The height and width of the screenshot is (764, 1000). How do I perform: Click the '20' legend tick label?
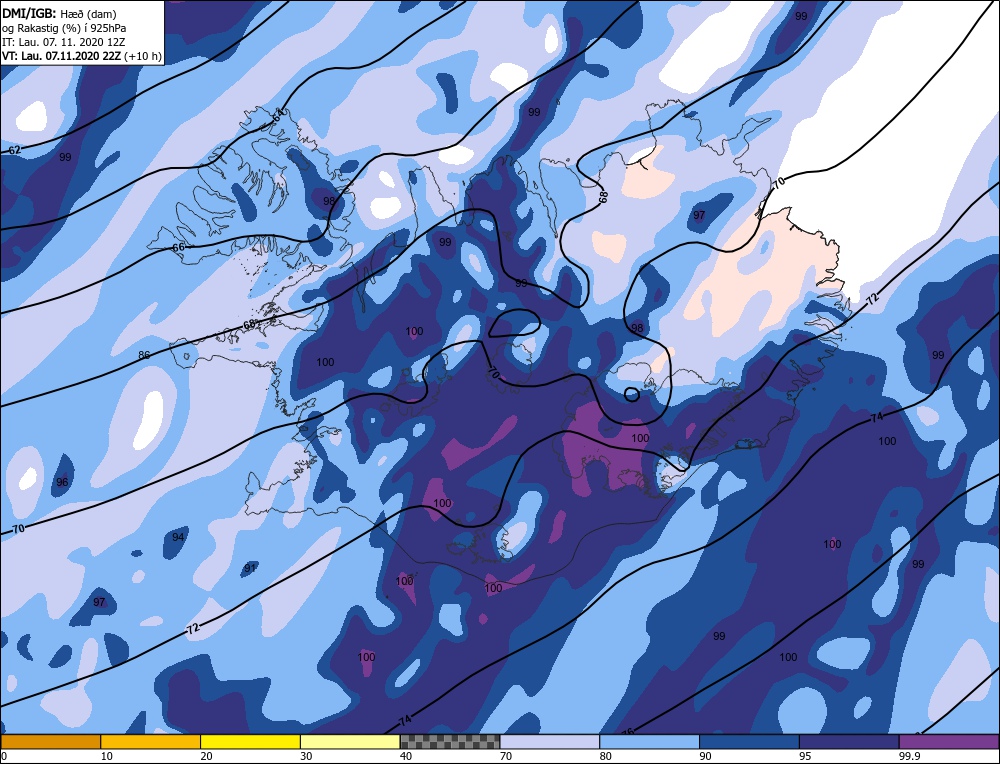pyautogui.click(x=207, y=756)
